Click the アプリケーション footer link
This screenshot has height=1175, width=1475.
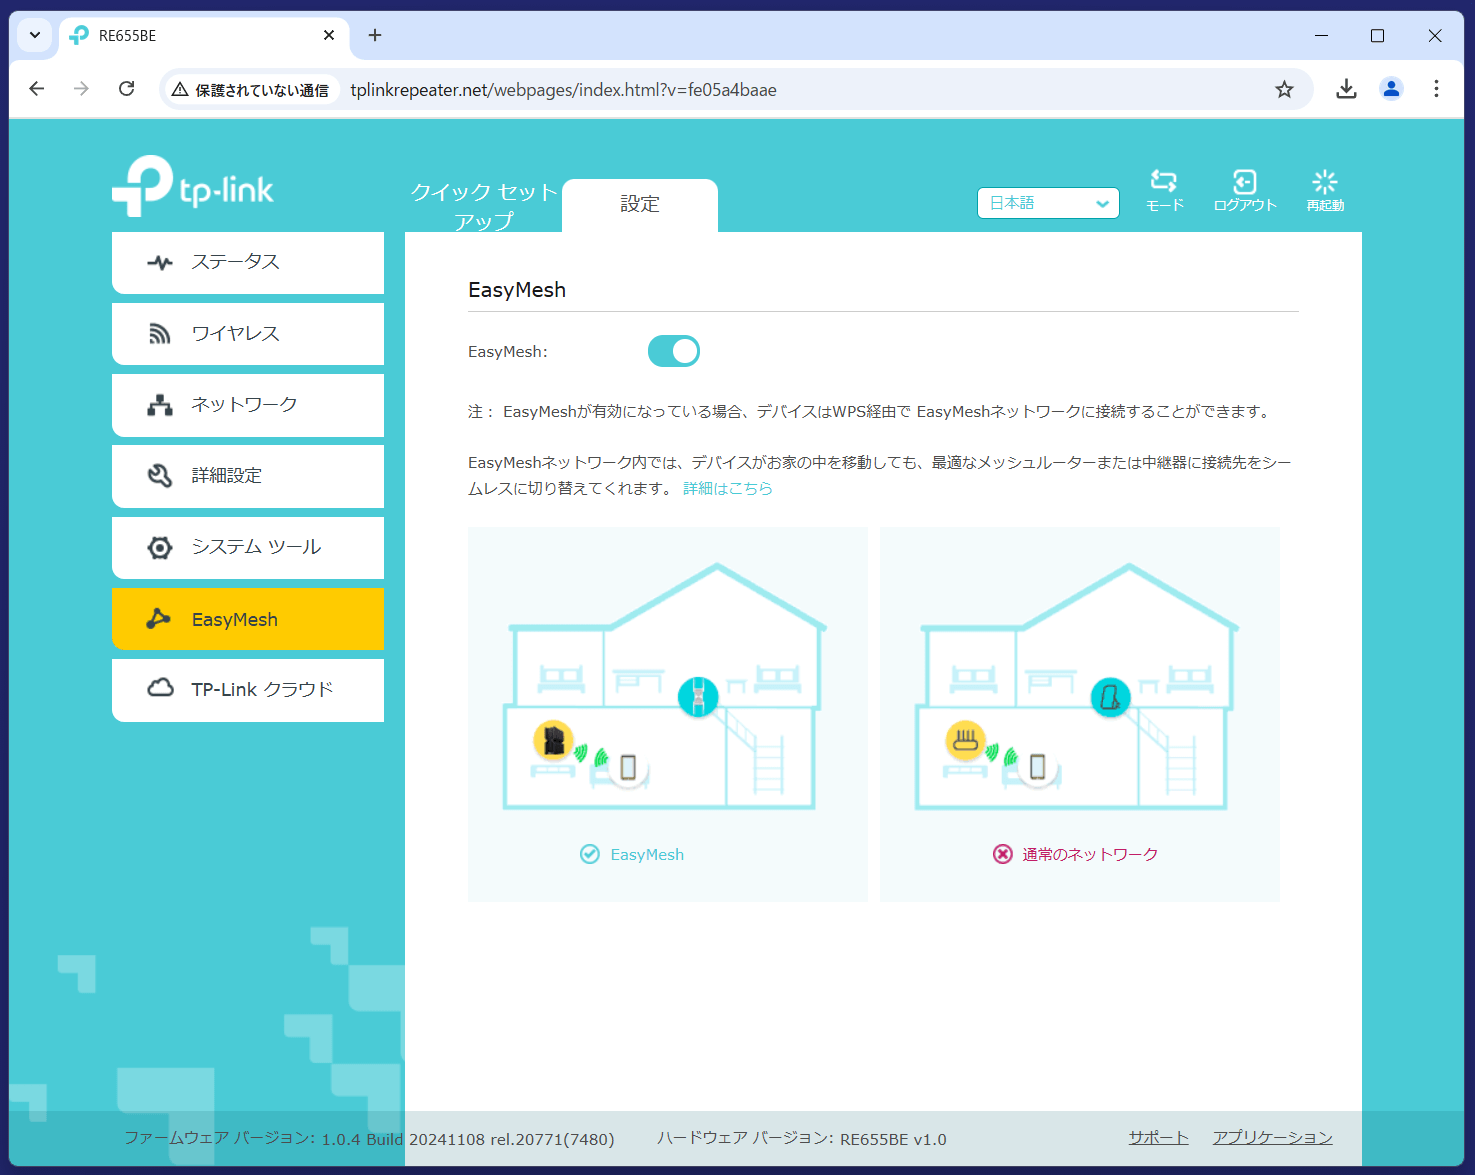(1272, 1138)
